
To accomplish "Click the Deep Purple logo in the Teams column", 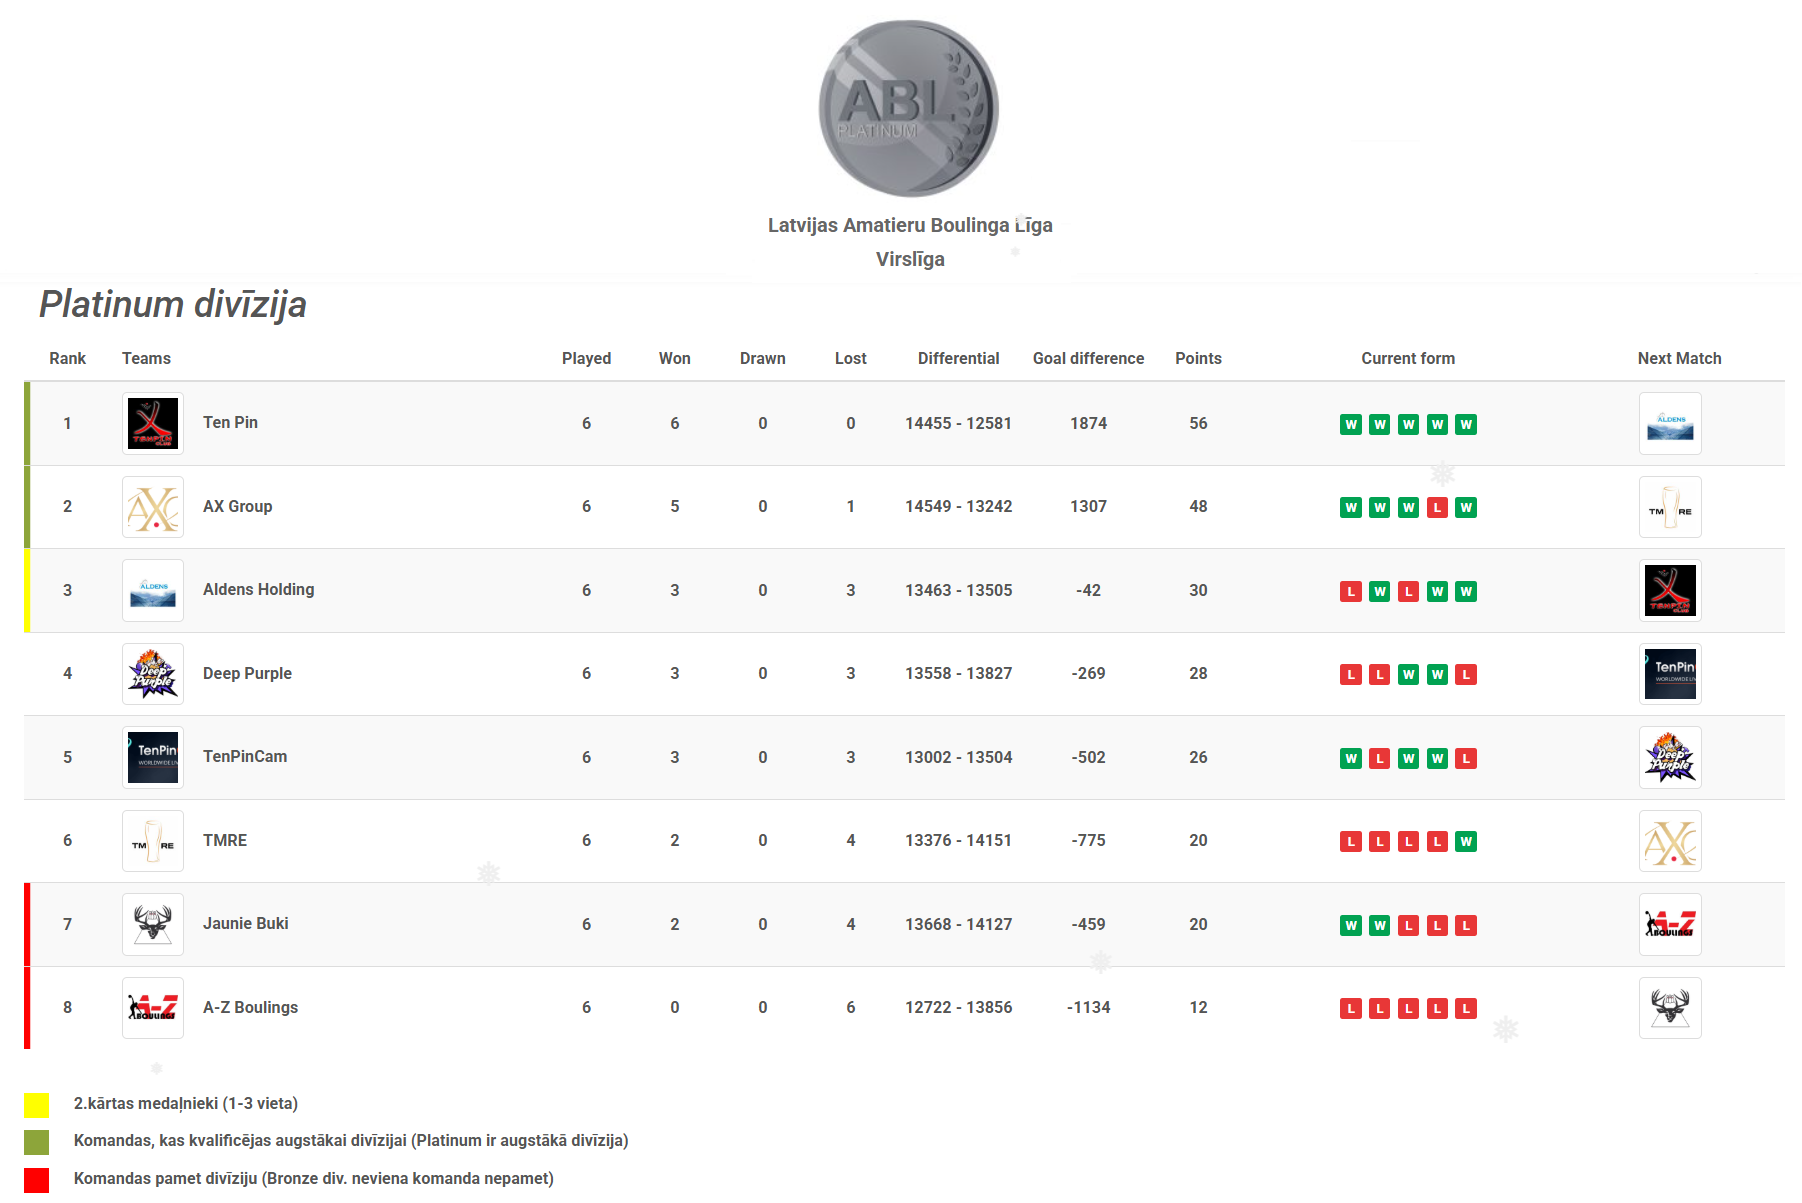I will point(153,674).
